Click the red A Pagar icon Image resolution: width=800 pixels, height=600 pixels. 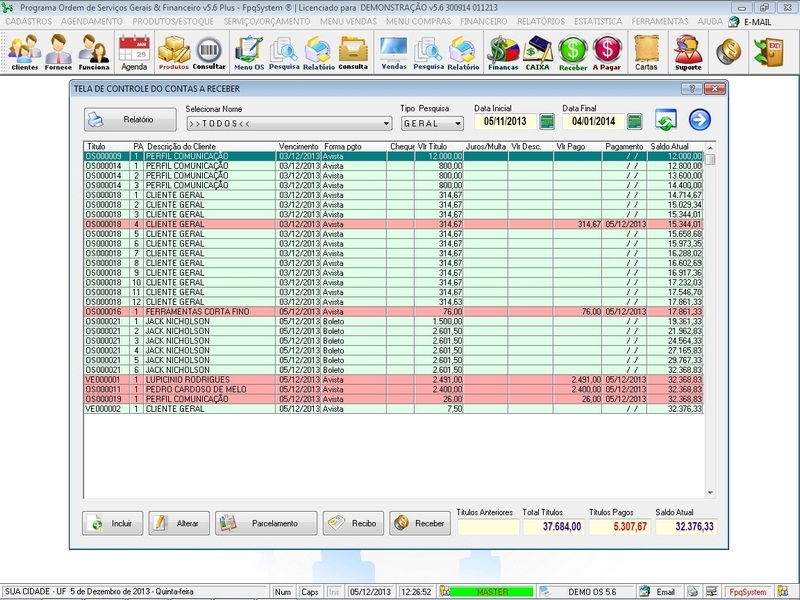(606, 52)
